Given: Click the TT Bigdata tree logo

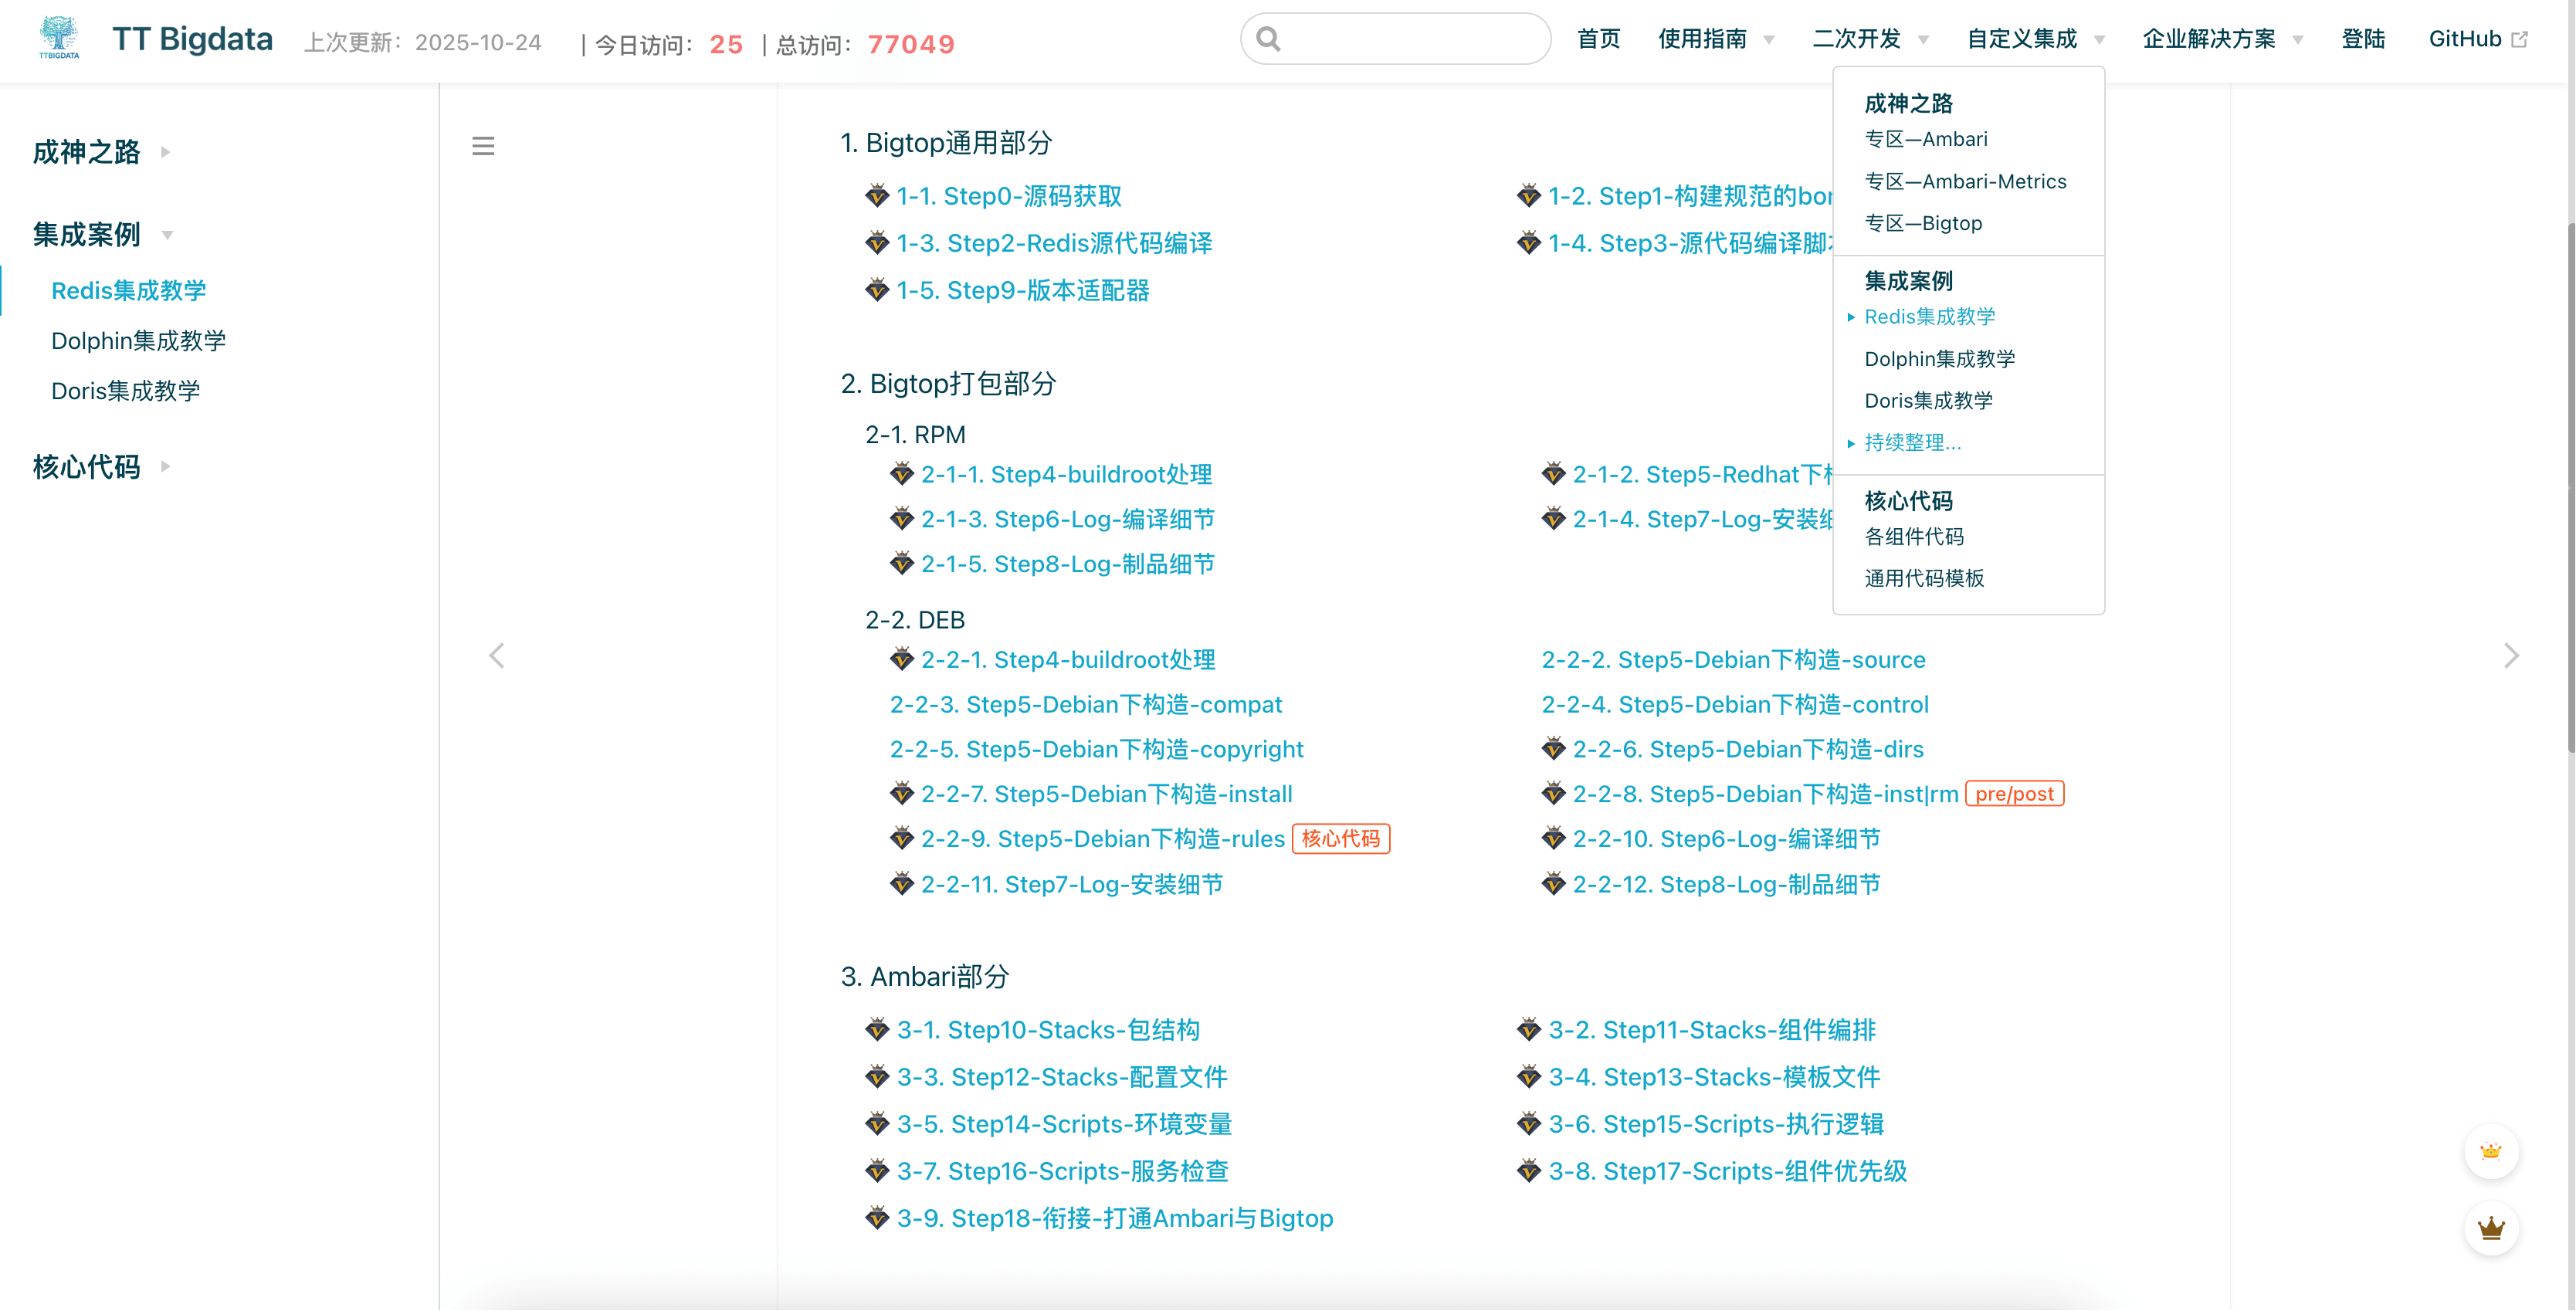Looking at the screenshot, I should [59, 38].
